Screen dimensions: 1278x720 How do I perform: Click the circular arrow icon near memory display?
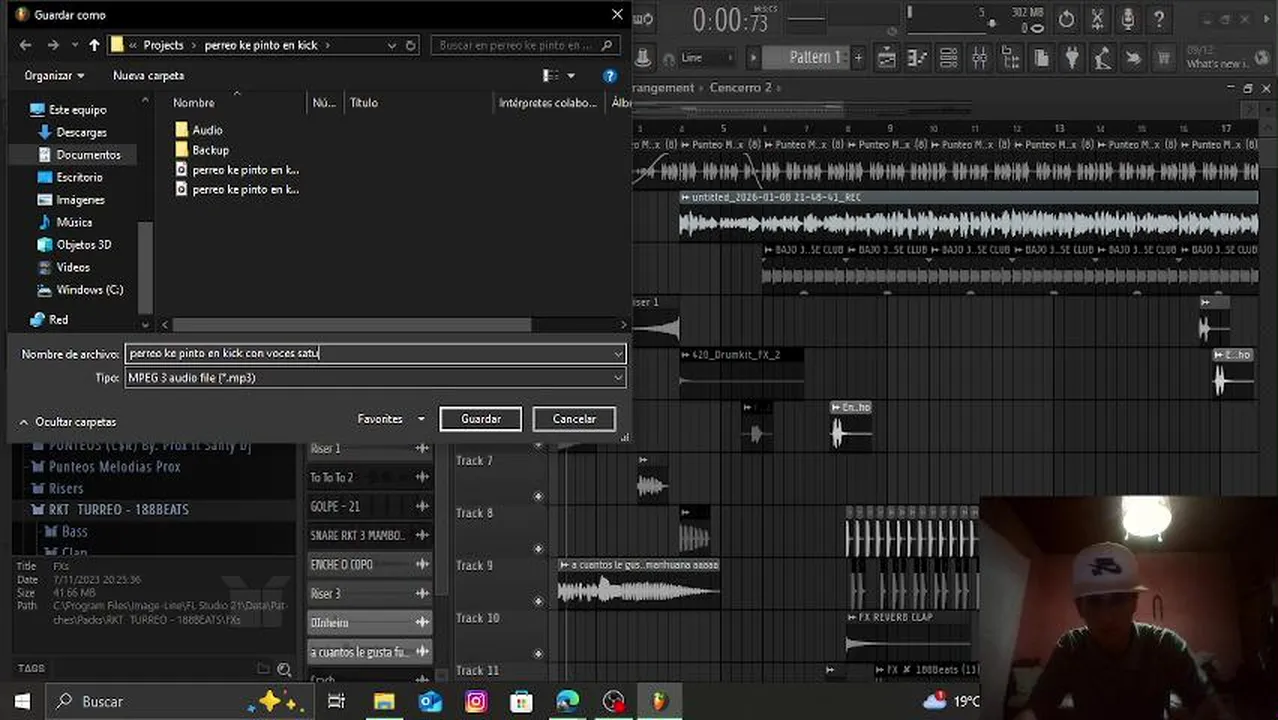point(1066,19)
